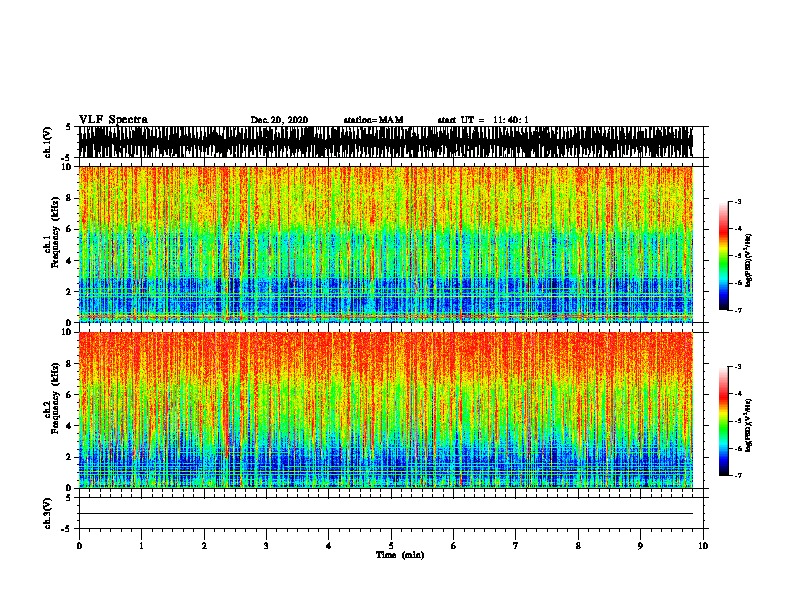Click the "station=MAM" label
This screenshot has width=792, height=612.
tap(373, 120)
